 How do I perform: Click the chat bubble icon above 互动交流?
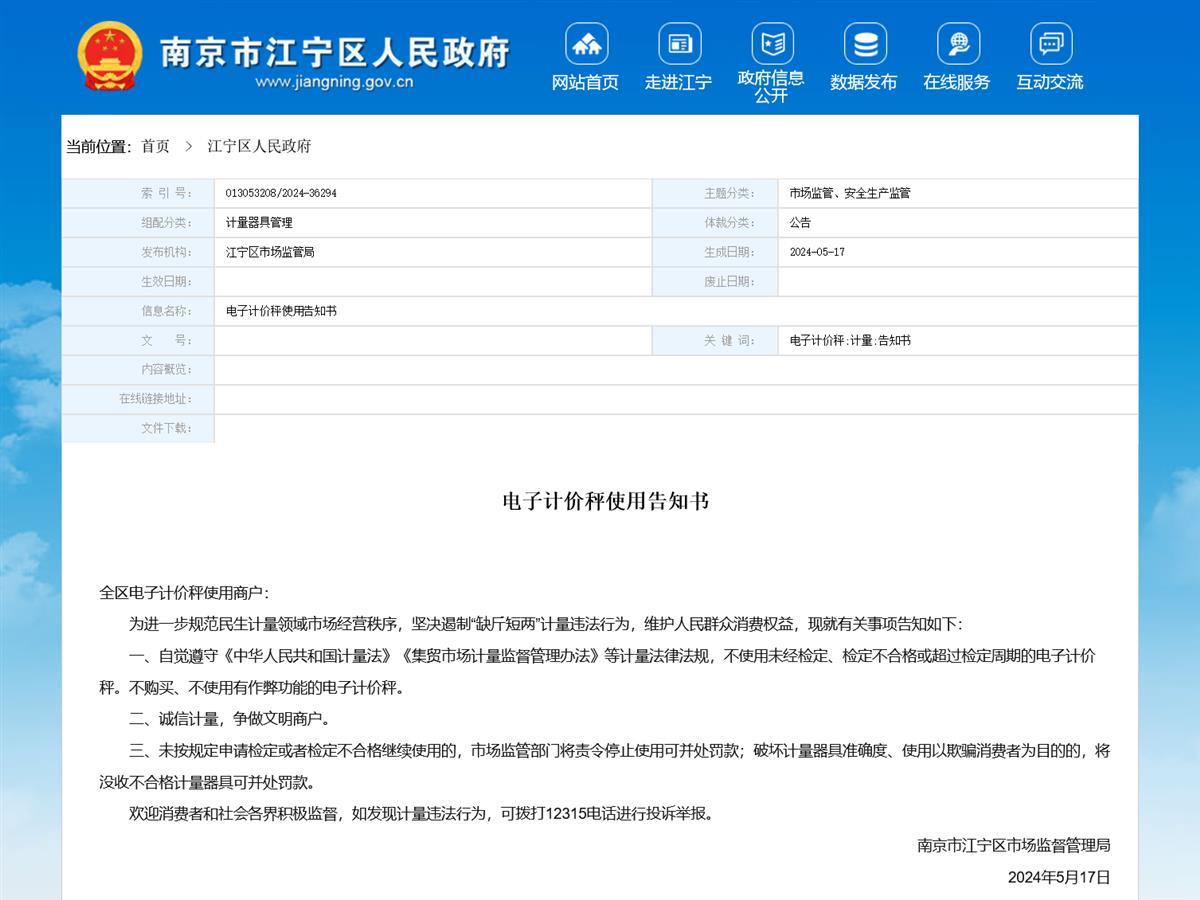click(x=1050, y=44)
